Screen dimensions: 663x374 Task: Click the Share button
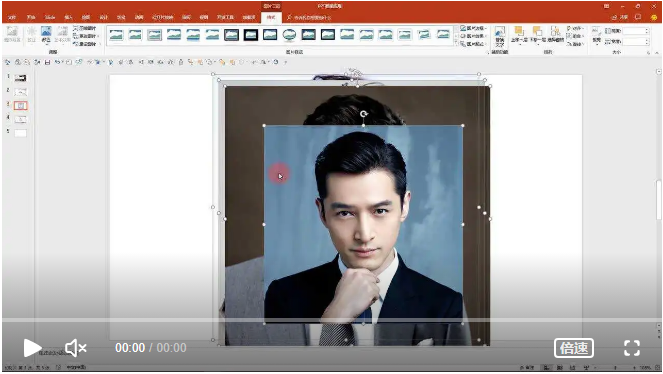[x=619, y=17]
